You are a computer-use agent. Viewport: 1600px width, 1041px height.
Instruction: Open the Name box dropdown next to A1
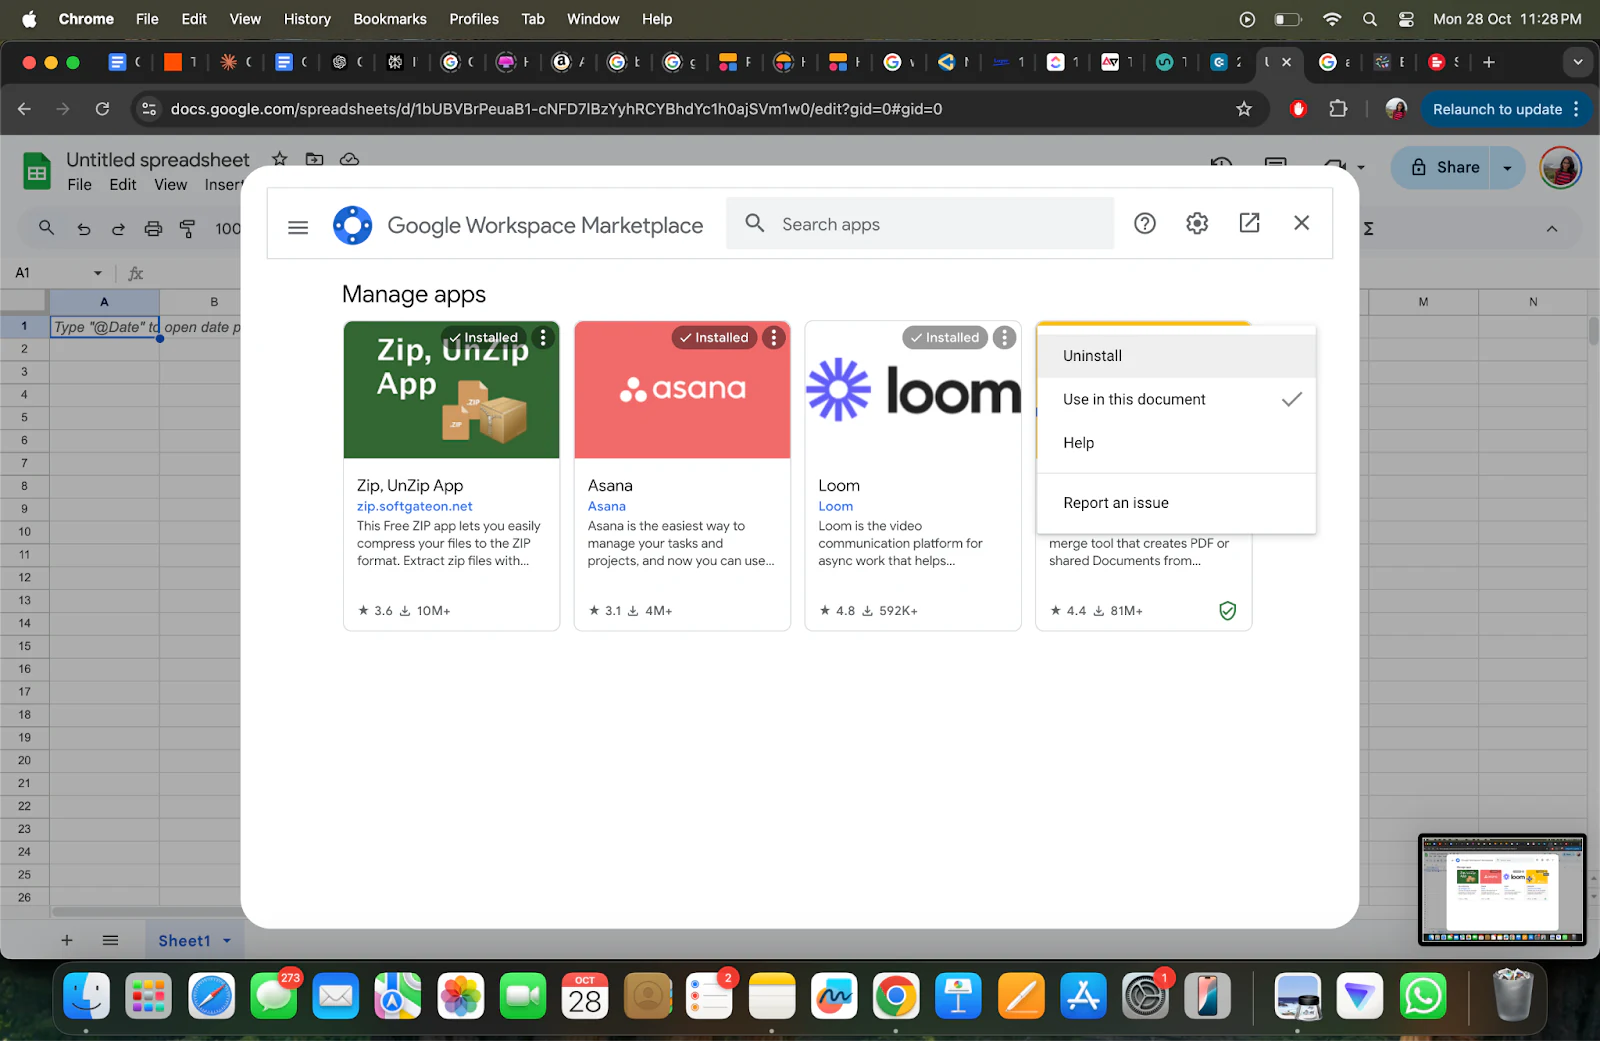tap(98, 273)
